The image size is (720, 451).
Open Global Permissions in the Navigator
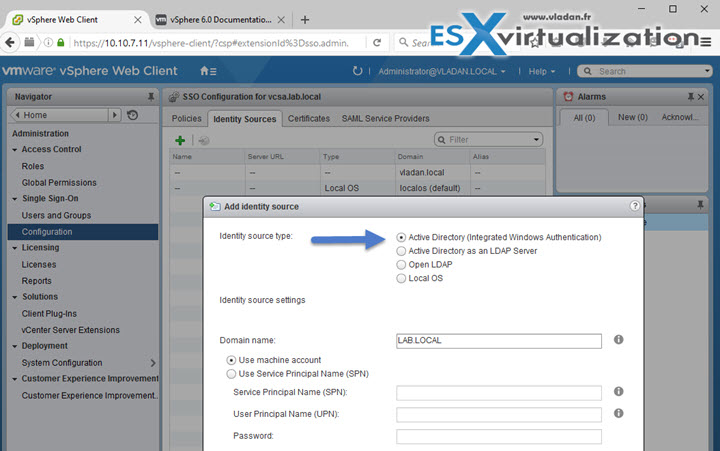click(59, 183)
